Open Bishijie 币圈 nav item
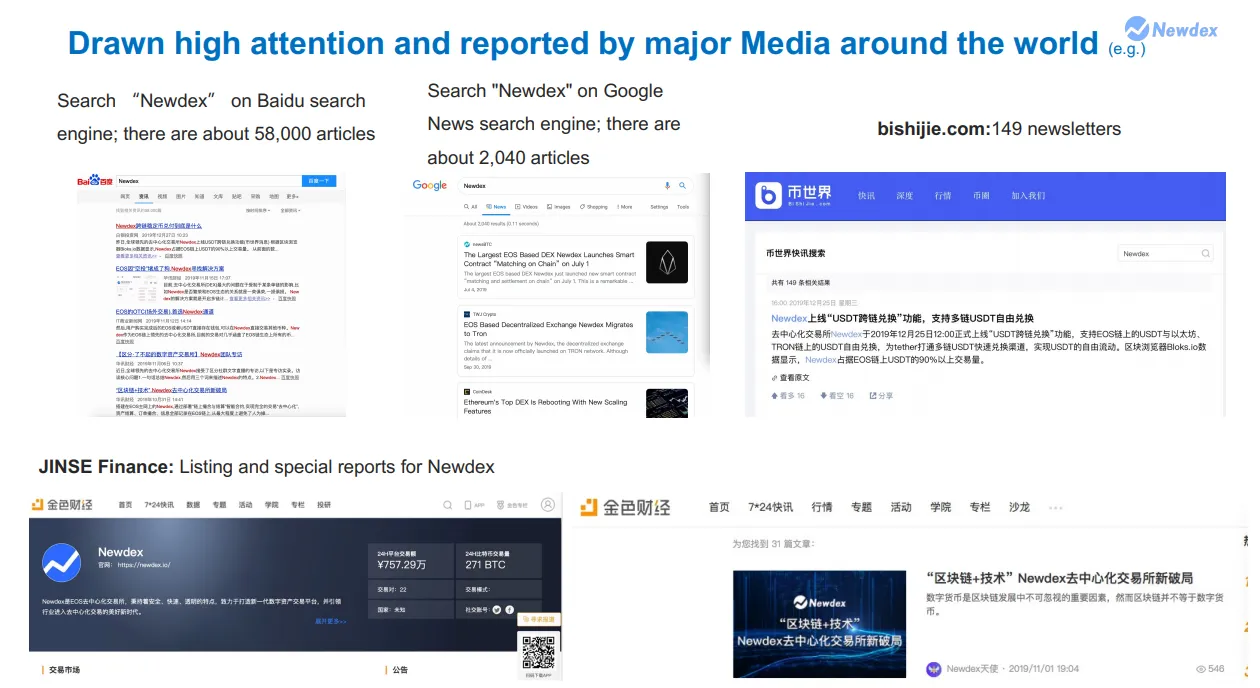Screen dimensions: 1260x688 pos(981,196)
